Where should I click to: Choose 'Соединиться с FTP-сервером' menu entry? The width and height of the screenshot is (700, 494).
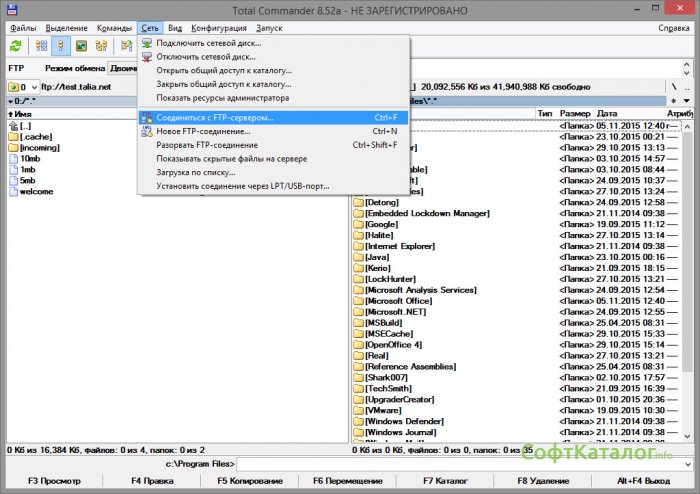[214, 117]
